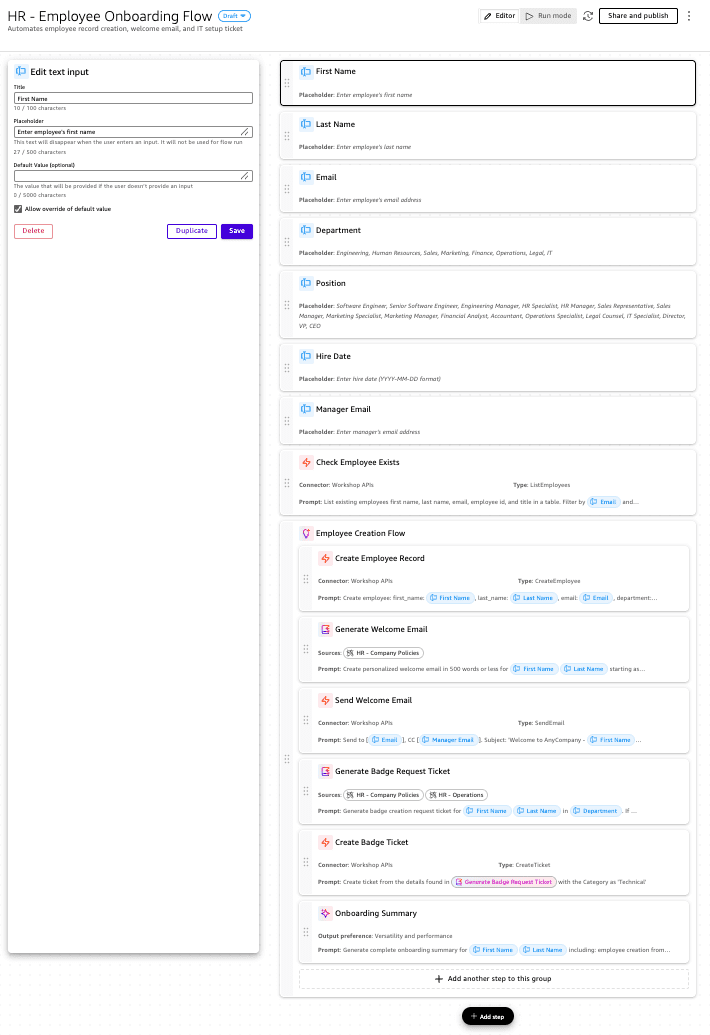710x1035 pixels.
Task: Open the Draft status dropdown
Action: pos(236,16)
